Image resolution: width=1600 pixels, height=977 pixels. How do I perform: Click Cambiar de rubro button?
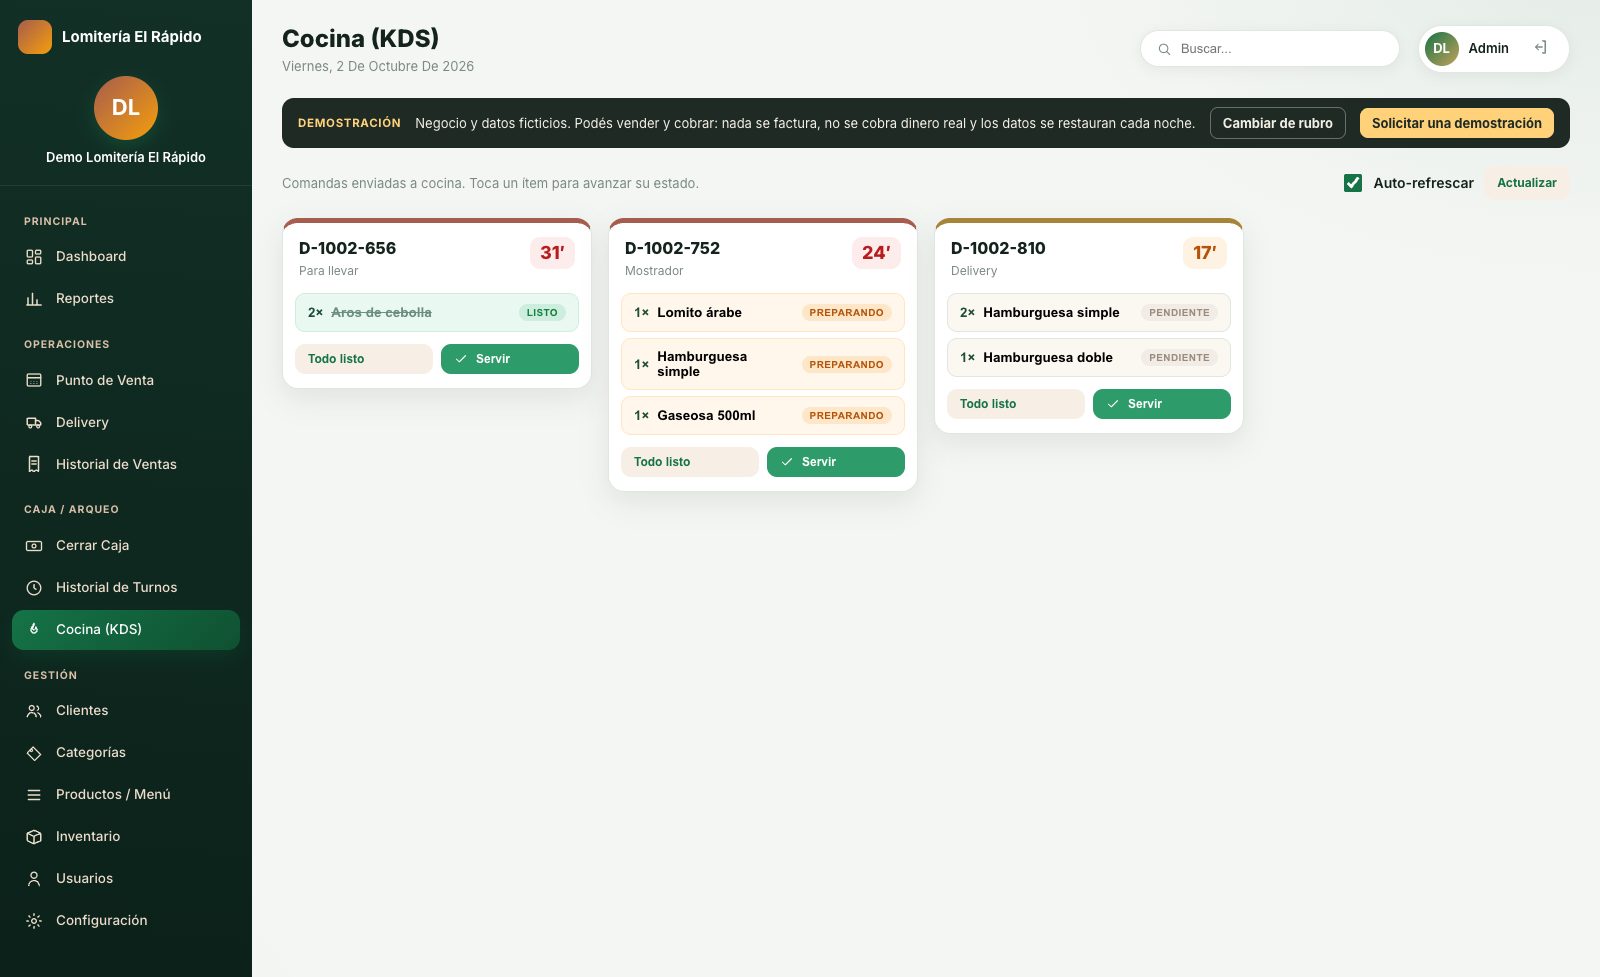click(1277, 123)
